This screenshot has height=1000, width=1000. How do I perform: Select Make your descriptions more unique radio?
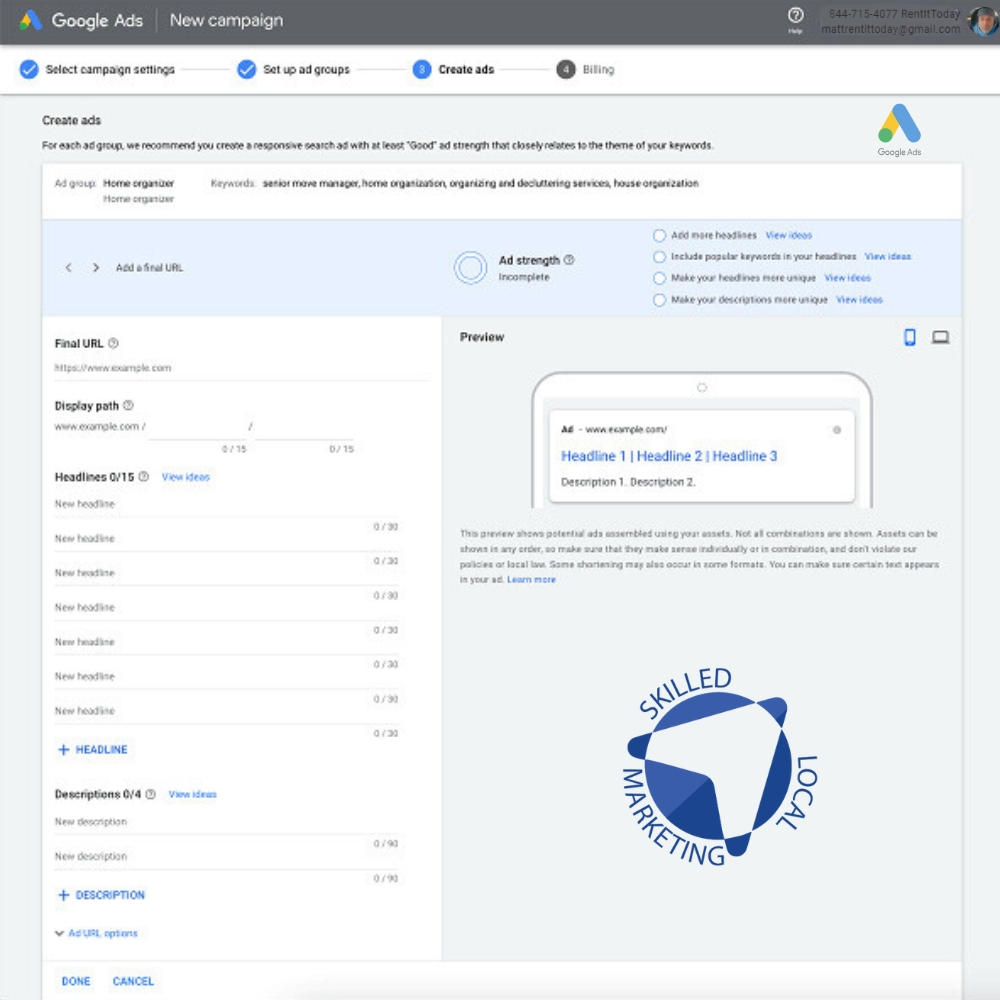coord(659,300)
